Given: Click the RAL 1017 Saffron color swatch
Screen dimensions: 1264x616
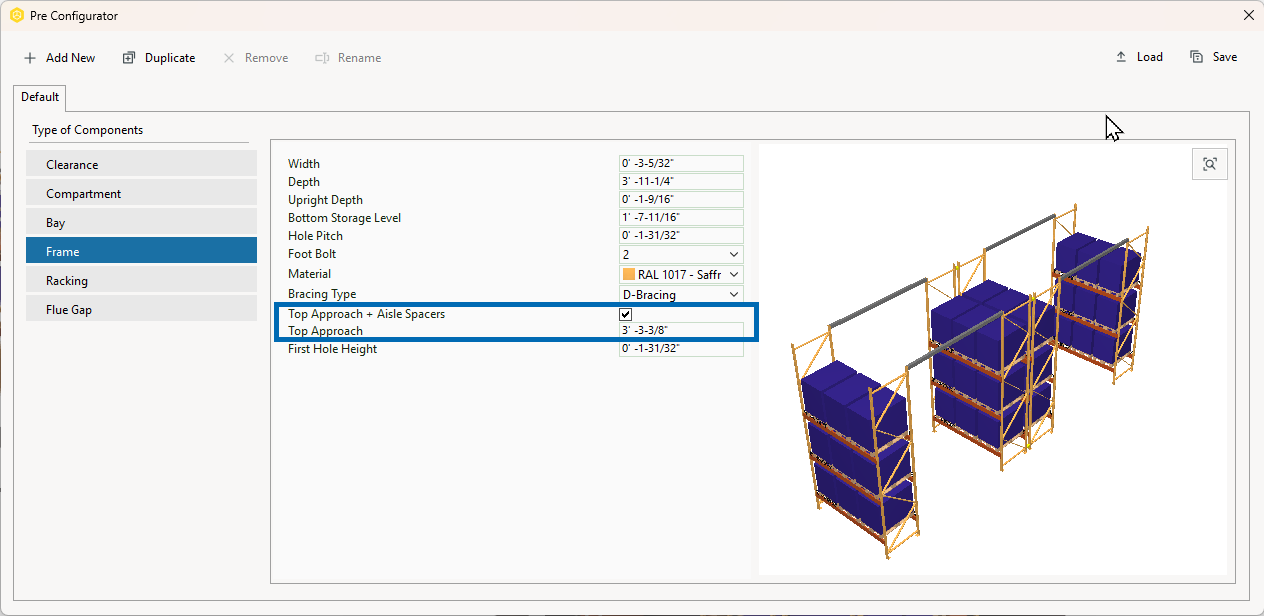Looking at the screenshot, I should pos(630,274).
